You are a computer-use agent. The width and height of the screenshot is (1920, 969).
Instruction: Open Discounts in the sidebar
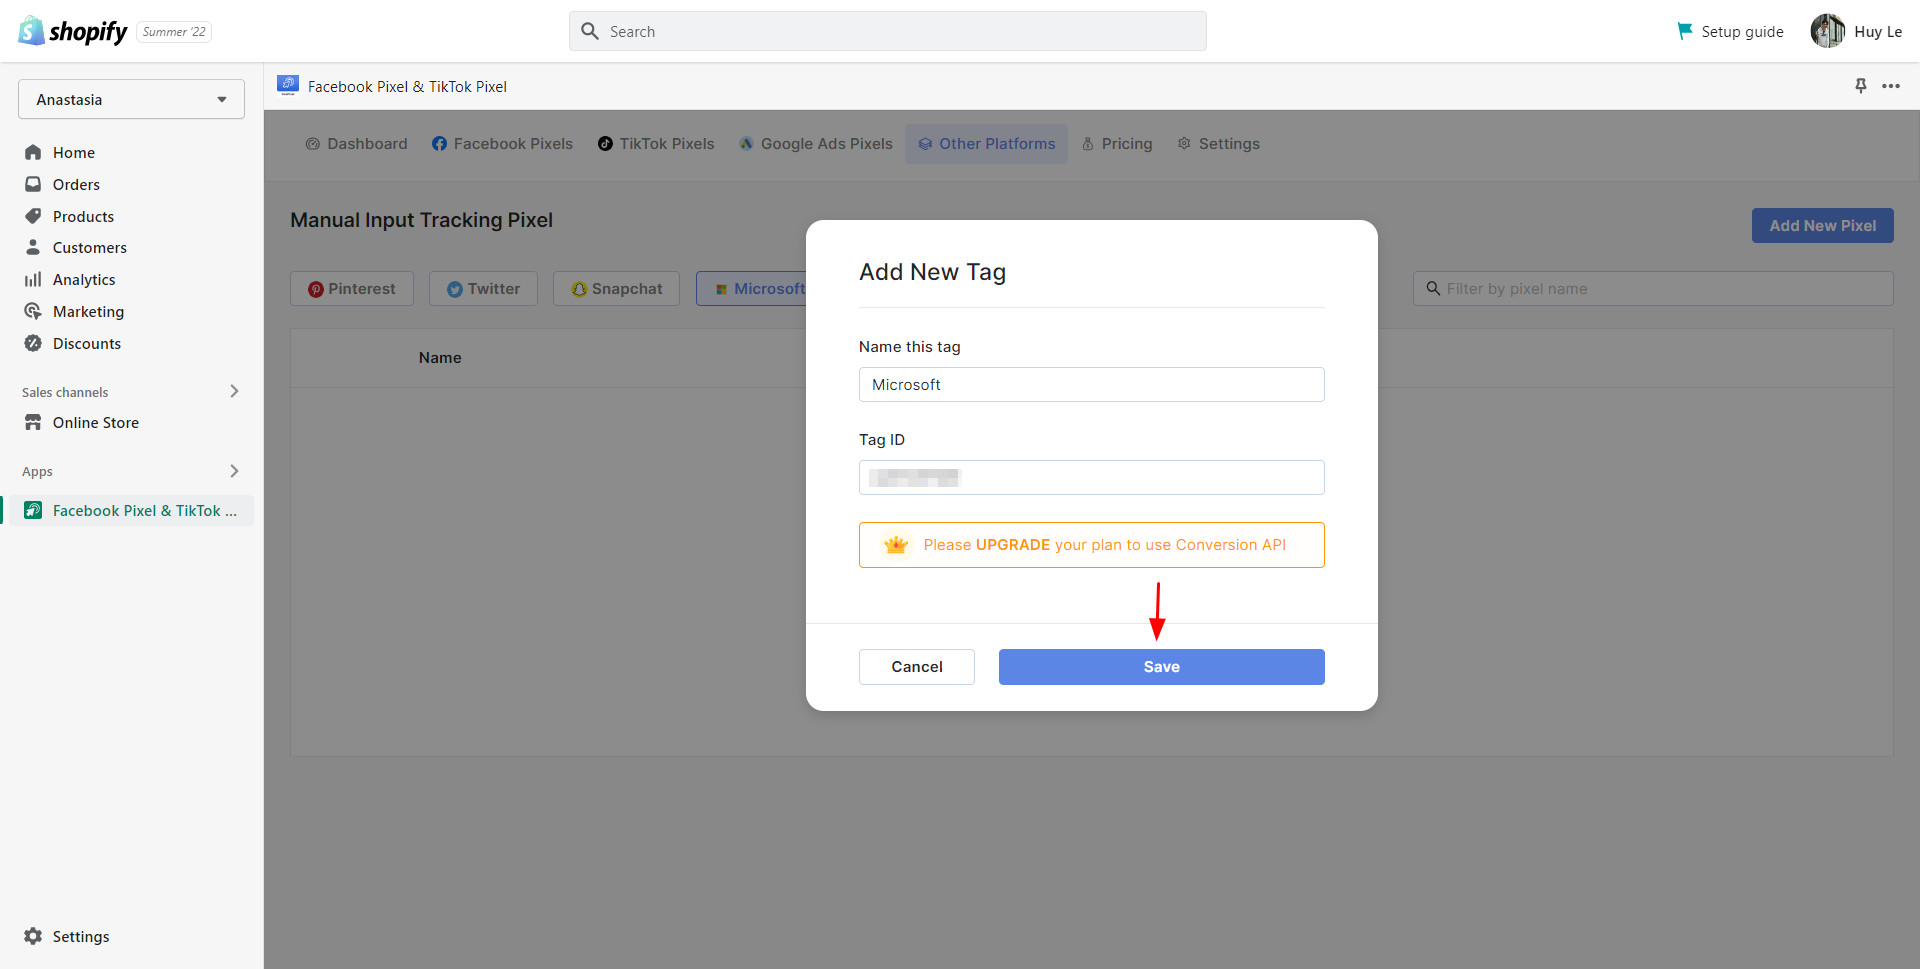coord(86,343)
